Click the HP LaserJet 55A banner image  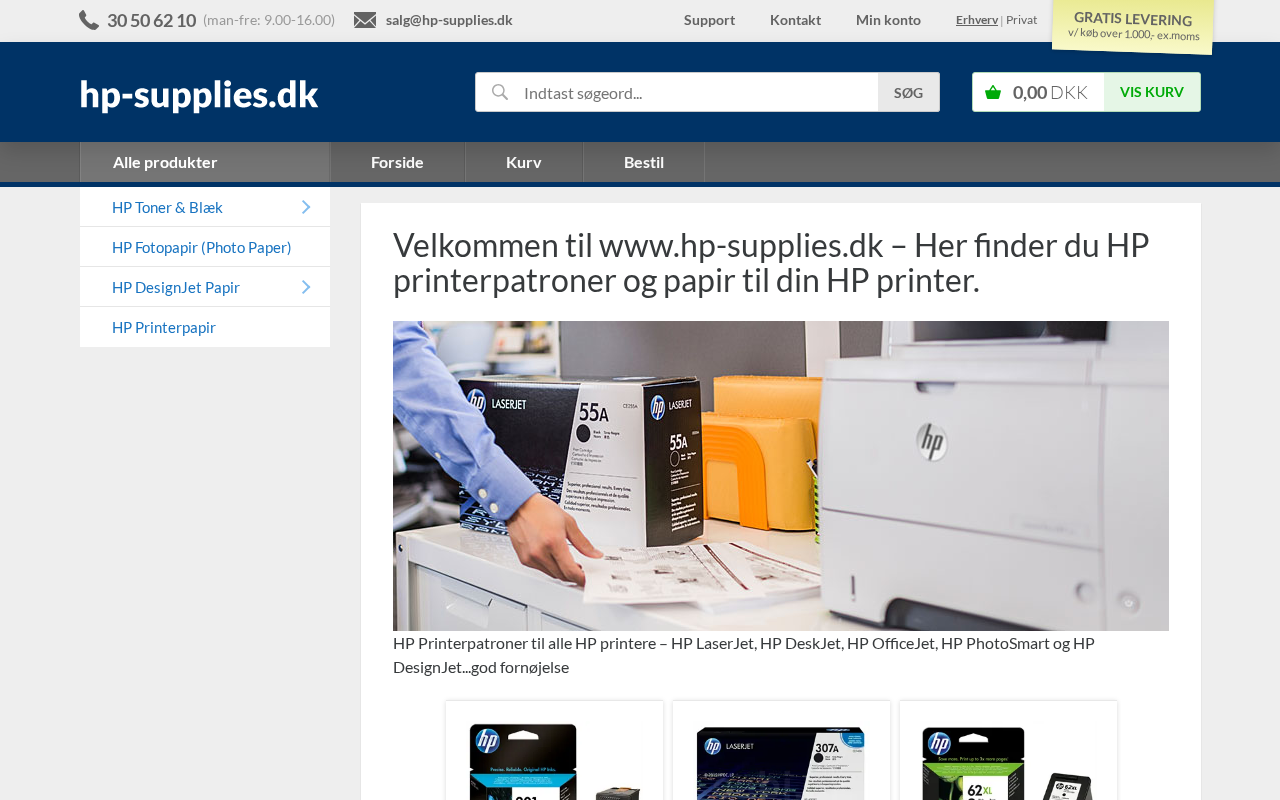pos(781,476)
